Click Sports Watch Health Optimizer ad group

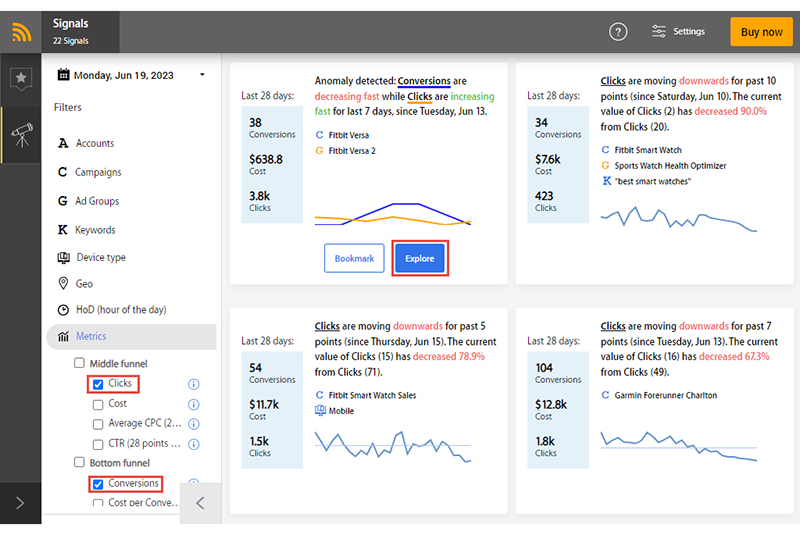[x=670, y=166]
